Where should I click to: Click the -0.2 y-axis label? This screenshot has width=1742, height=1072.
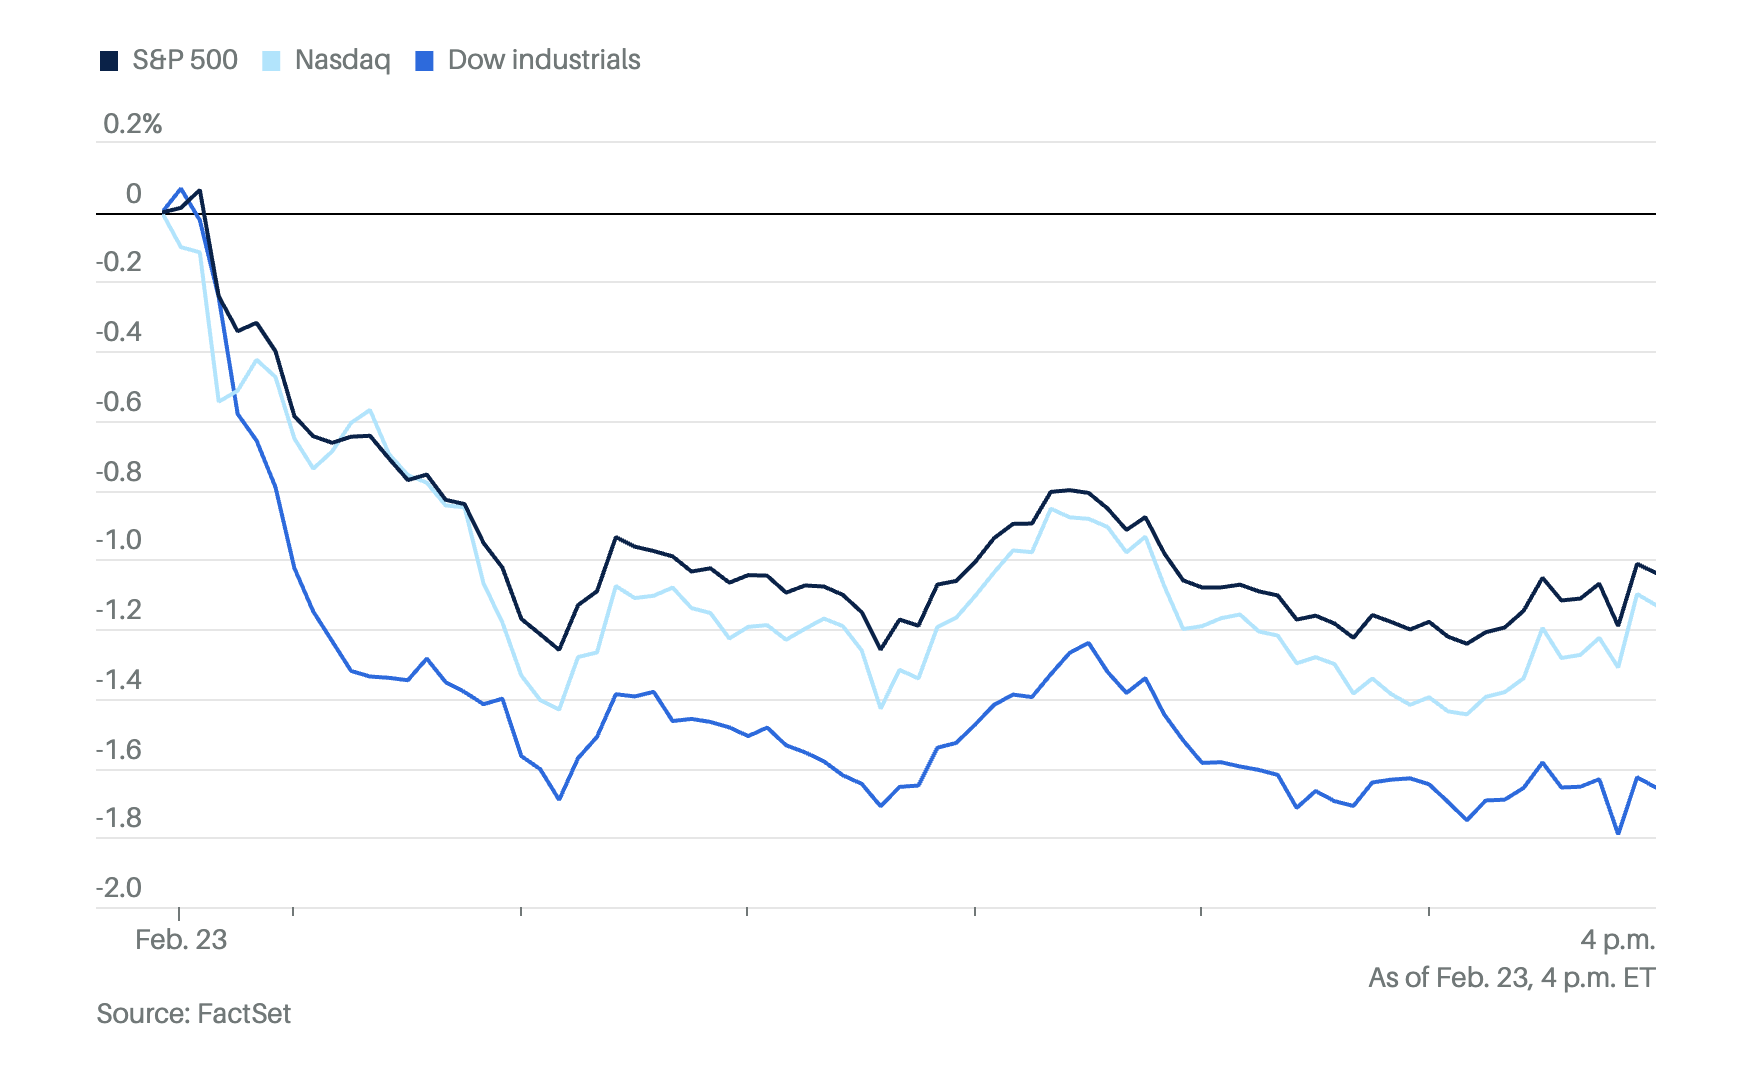119,263
